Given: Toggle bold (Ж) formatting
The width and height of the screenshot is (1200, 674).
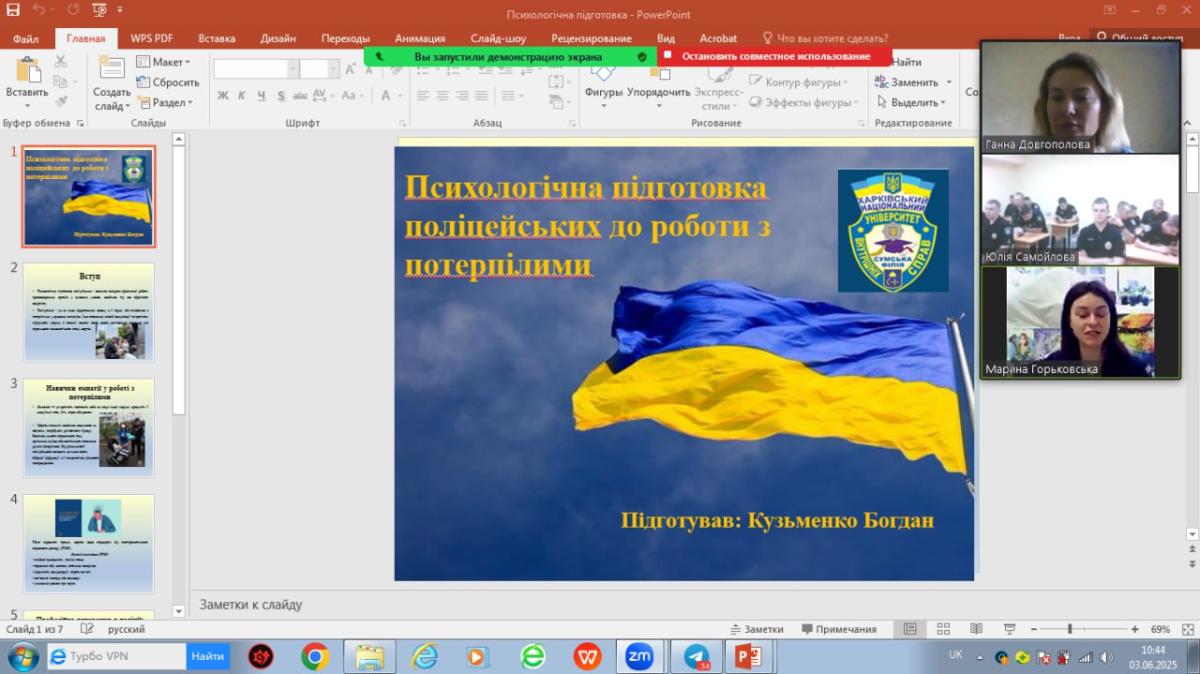Looking at the screenshot, I should [x=223, y=96].
